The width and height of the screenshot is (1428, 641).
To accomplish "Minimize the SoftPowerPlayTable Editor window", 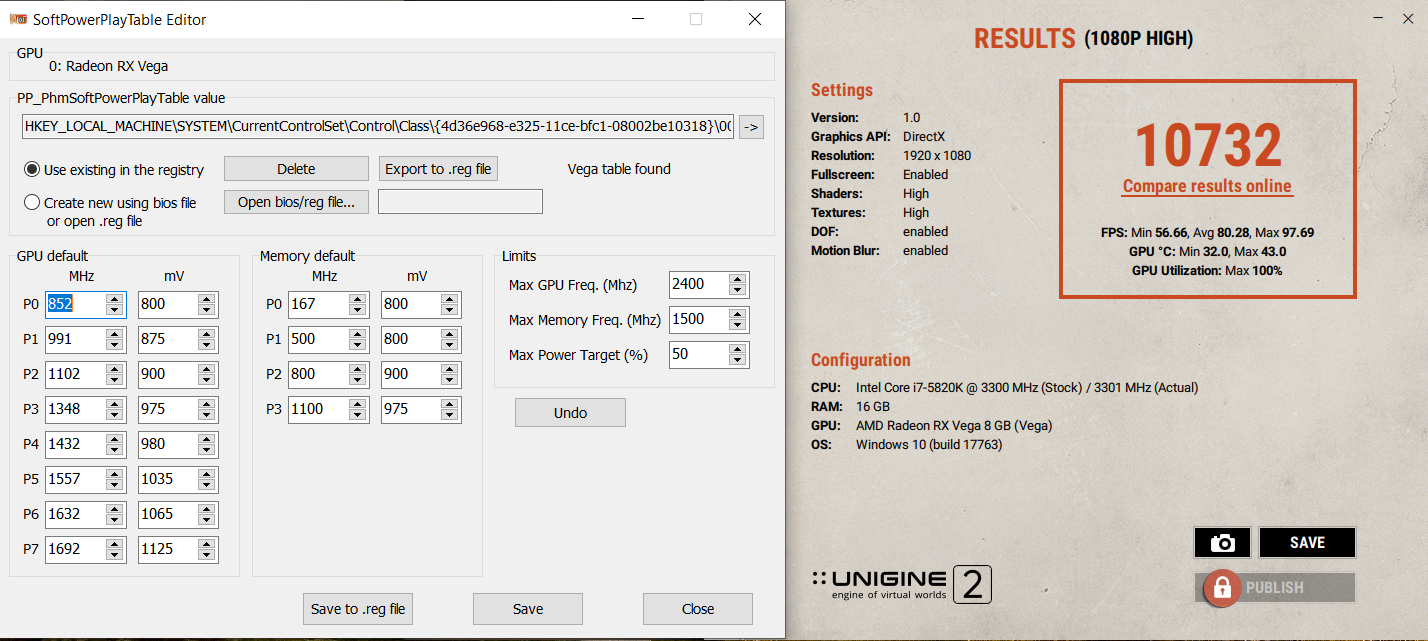I will [x=639, y=19].
